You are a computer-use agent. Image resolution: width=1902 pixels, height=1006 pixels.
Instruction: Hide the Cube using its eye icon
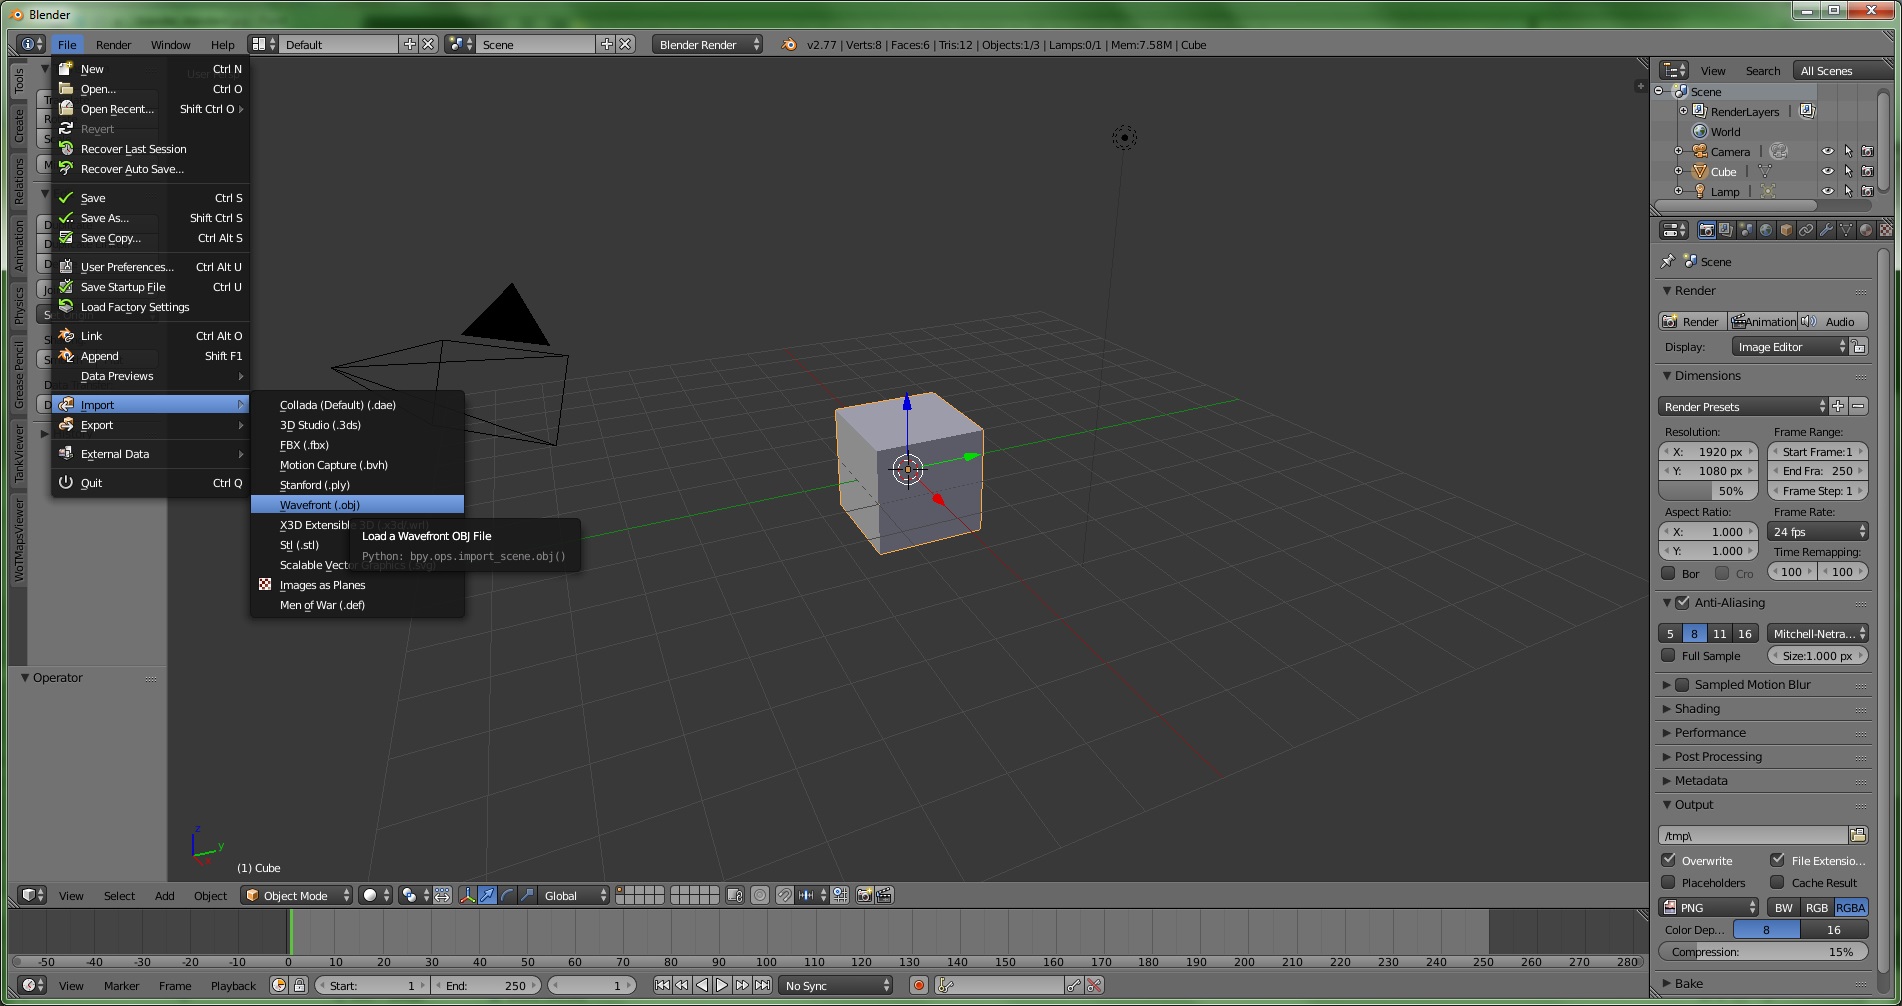[1827, 171]
